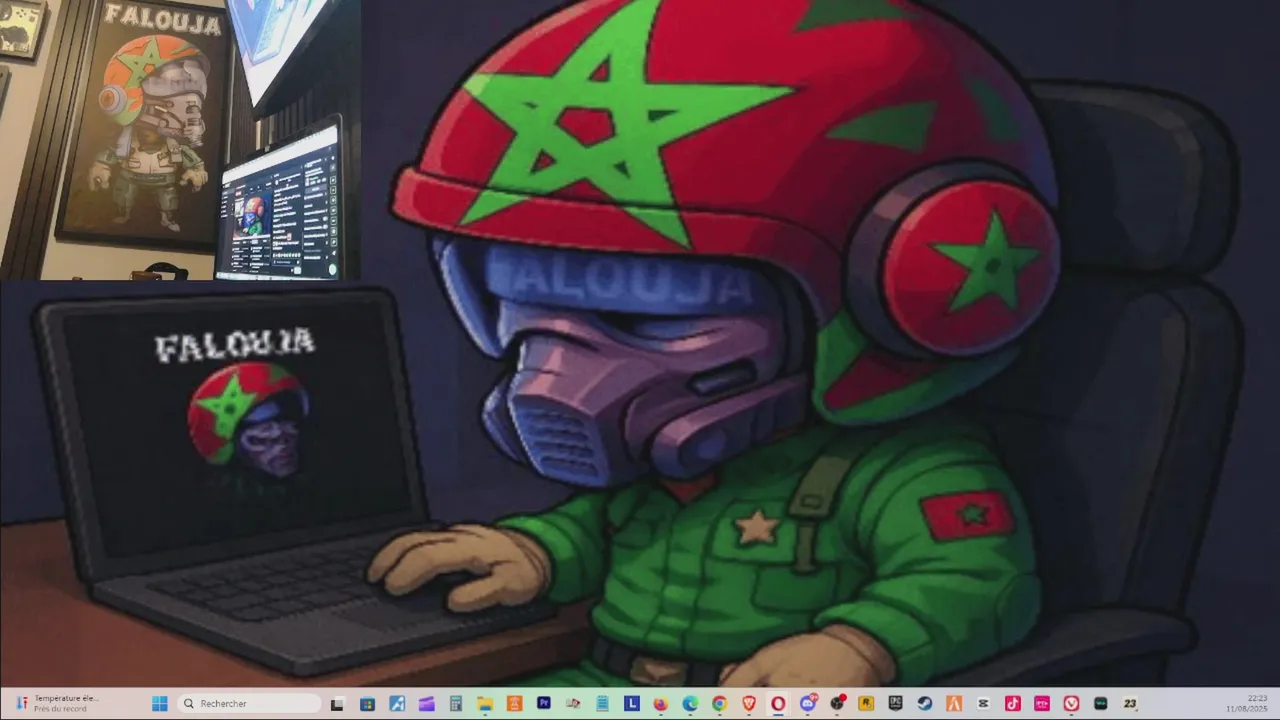1280x720 pixels.
Task: Open the blue L app icon
Action: [632, 703]
